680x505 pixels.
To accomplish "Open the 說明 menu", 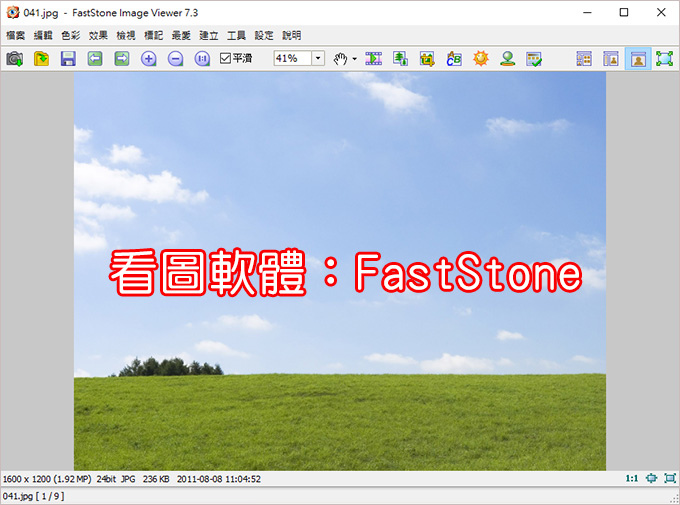I will pyautogui.click(x=291, y=35).
